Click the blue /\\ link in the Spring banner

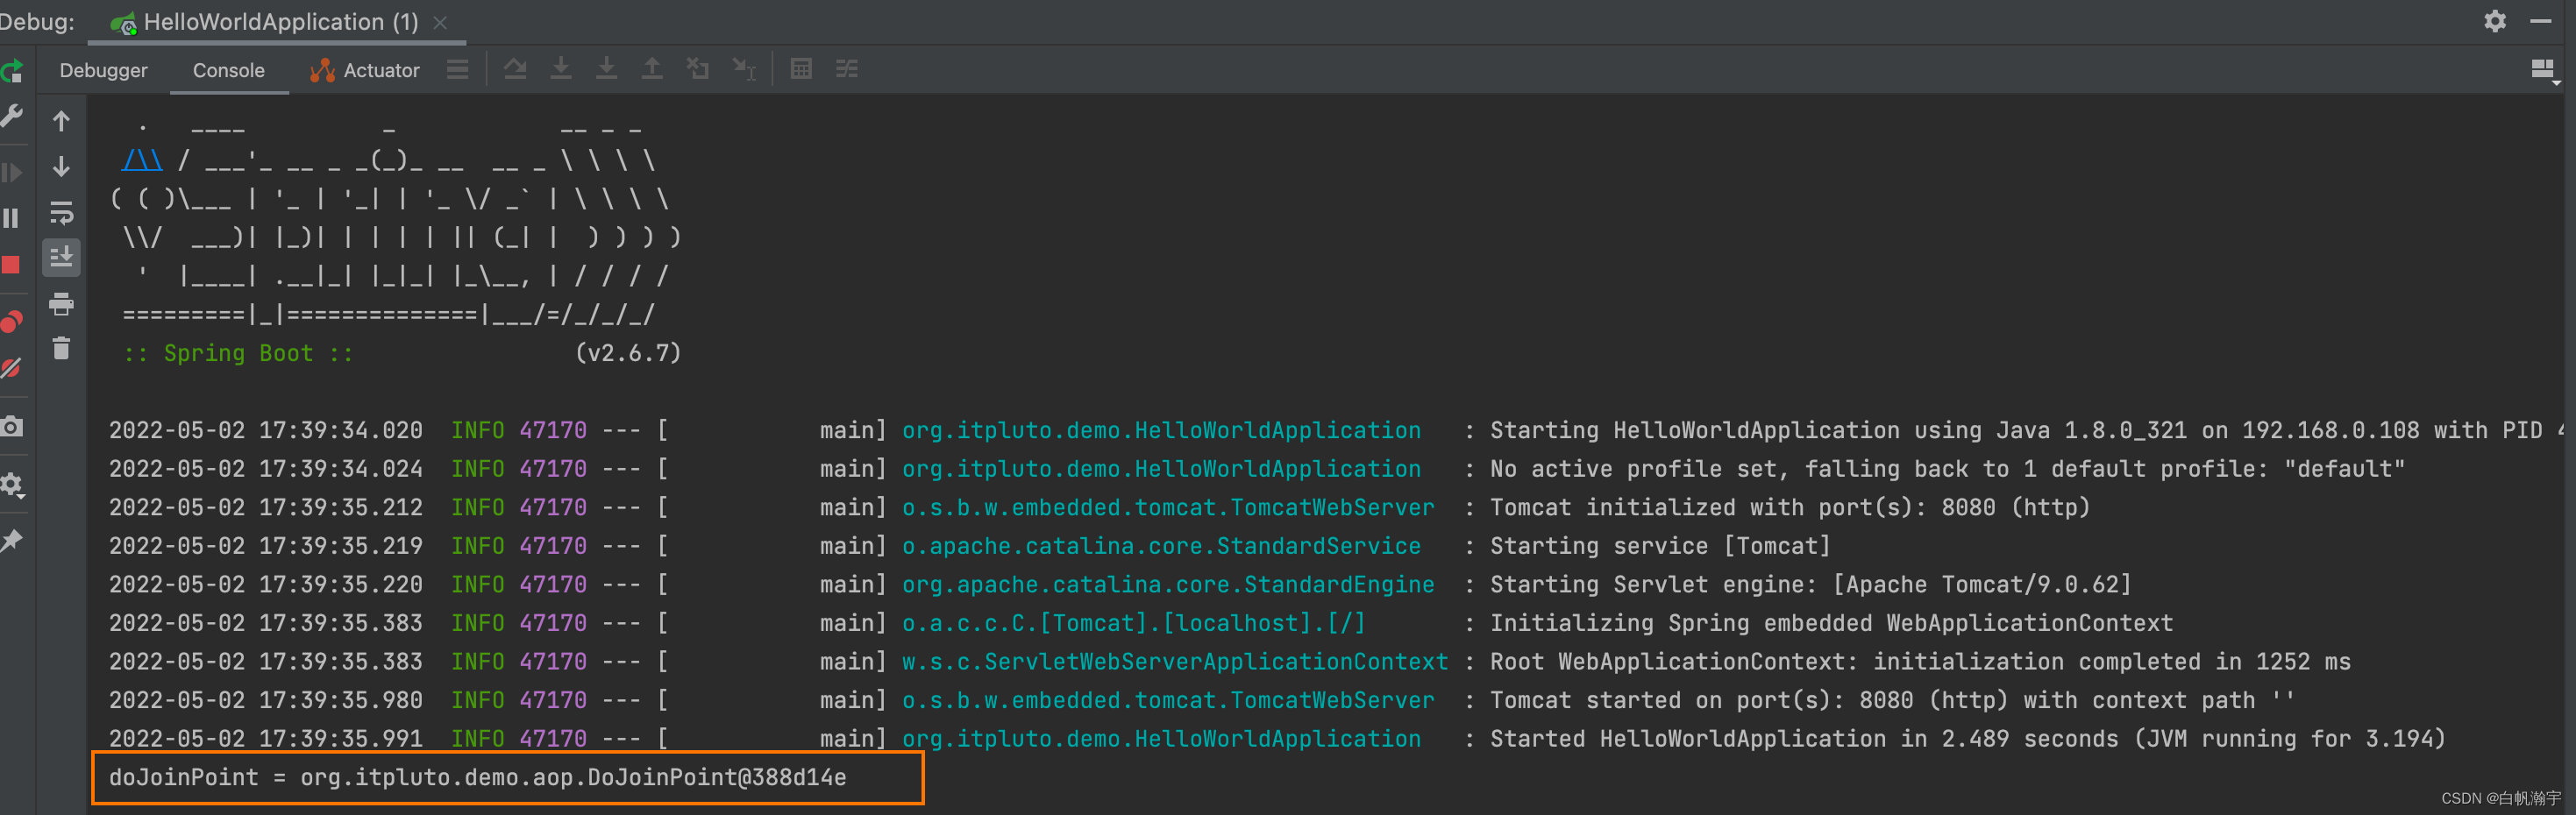tap(142, 160)
